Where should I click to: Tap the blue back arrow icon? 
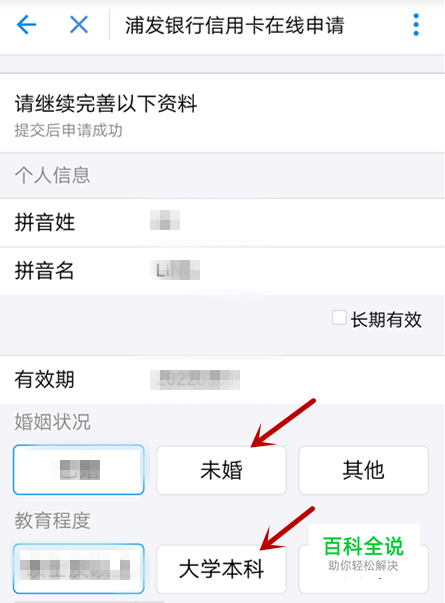click(27, 25)
